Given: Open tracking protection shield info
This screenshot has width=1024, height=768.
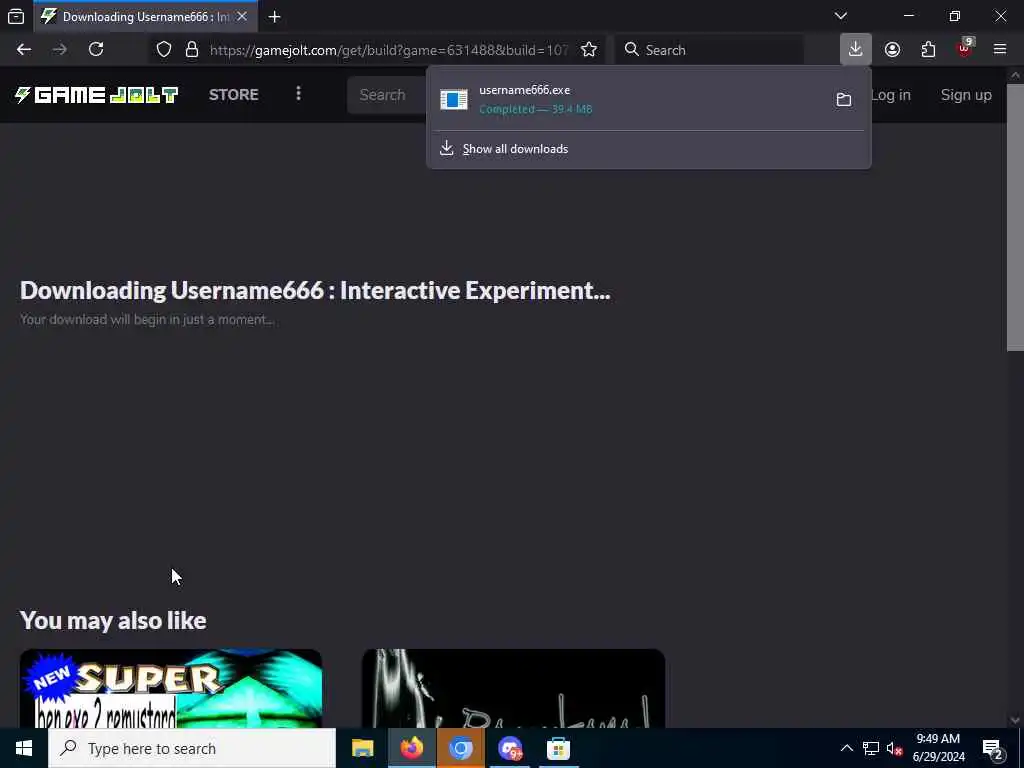Looking at the screenshot, I should point(164,50).
